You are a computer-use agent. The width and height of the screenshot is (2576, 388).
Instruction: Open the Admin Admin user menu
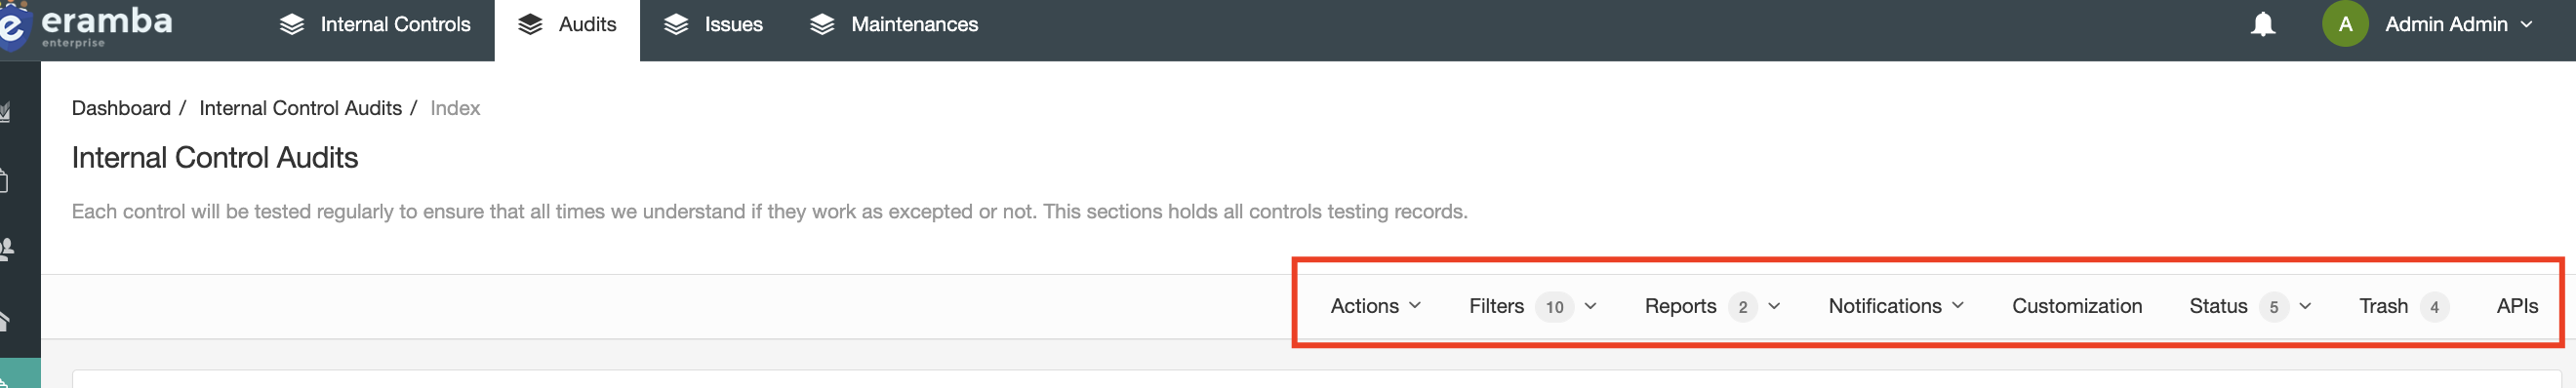2458,24
